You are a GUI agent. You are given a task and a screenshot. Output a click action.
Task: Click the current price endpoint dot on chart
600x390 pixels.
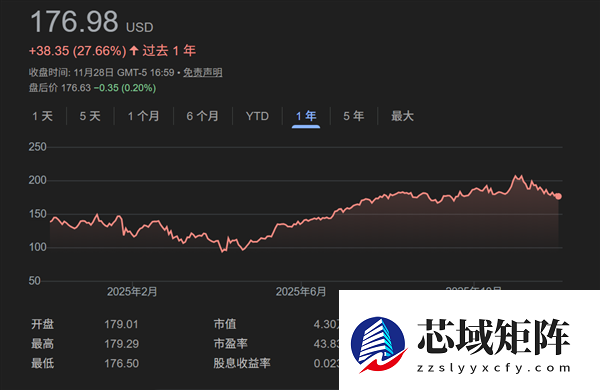pyautogui.click(x=558, y=196)
